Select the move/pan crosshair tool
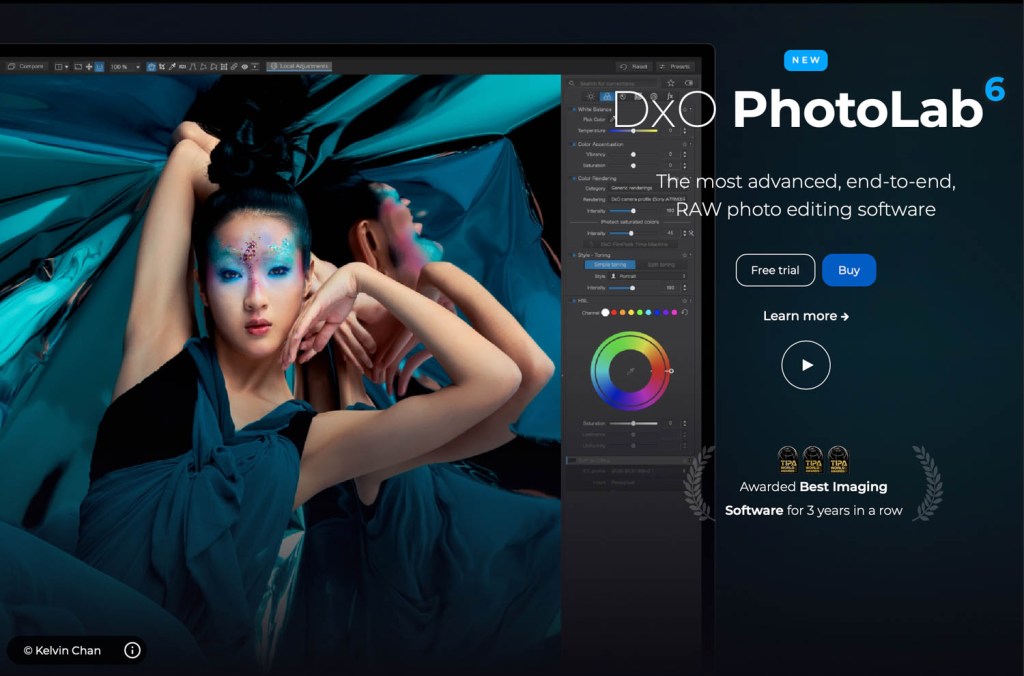 (x=89, y=67)
